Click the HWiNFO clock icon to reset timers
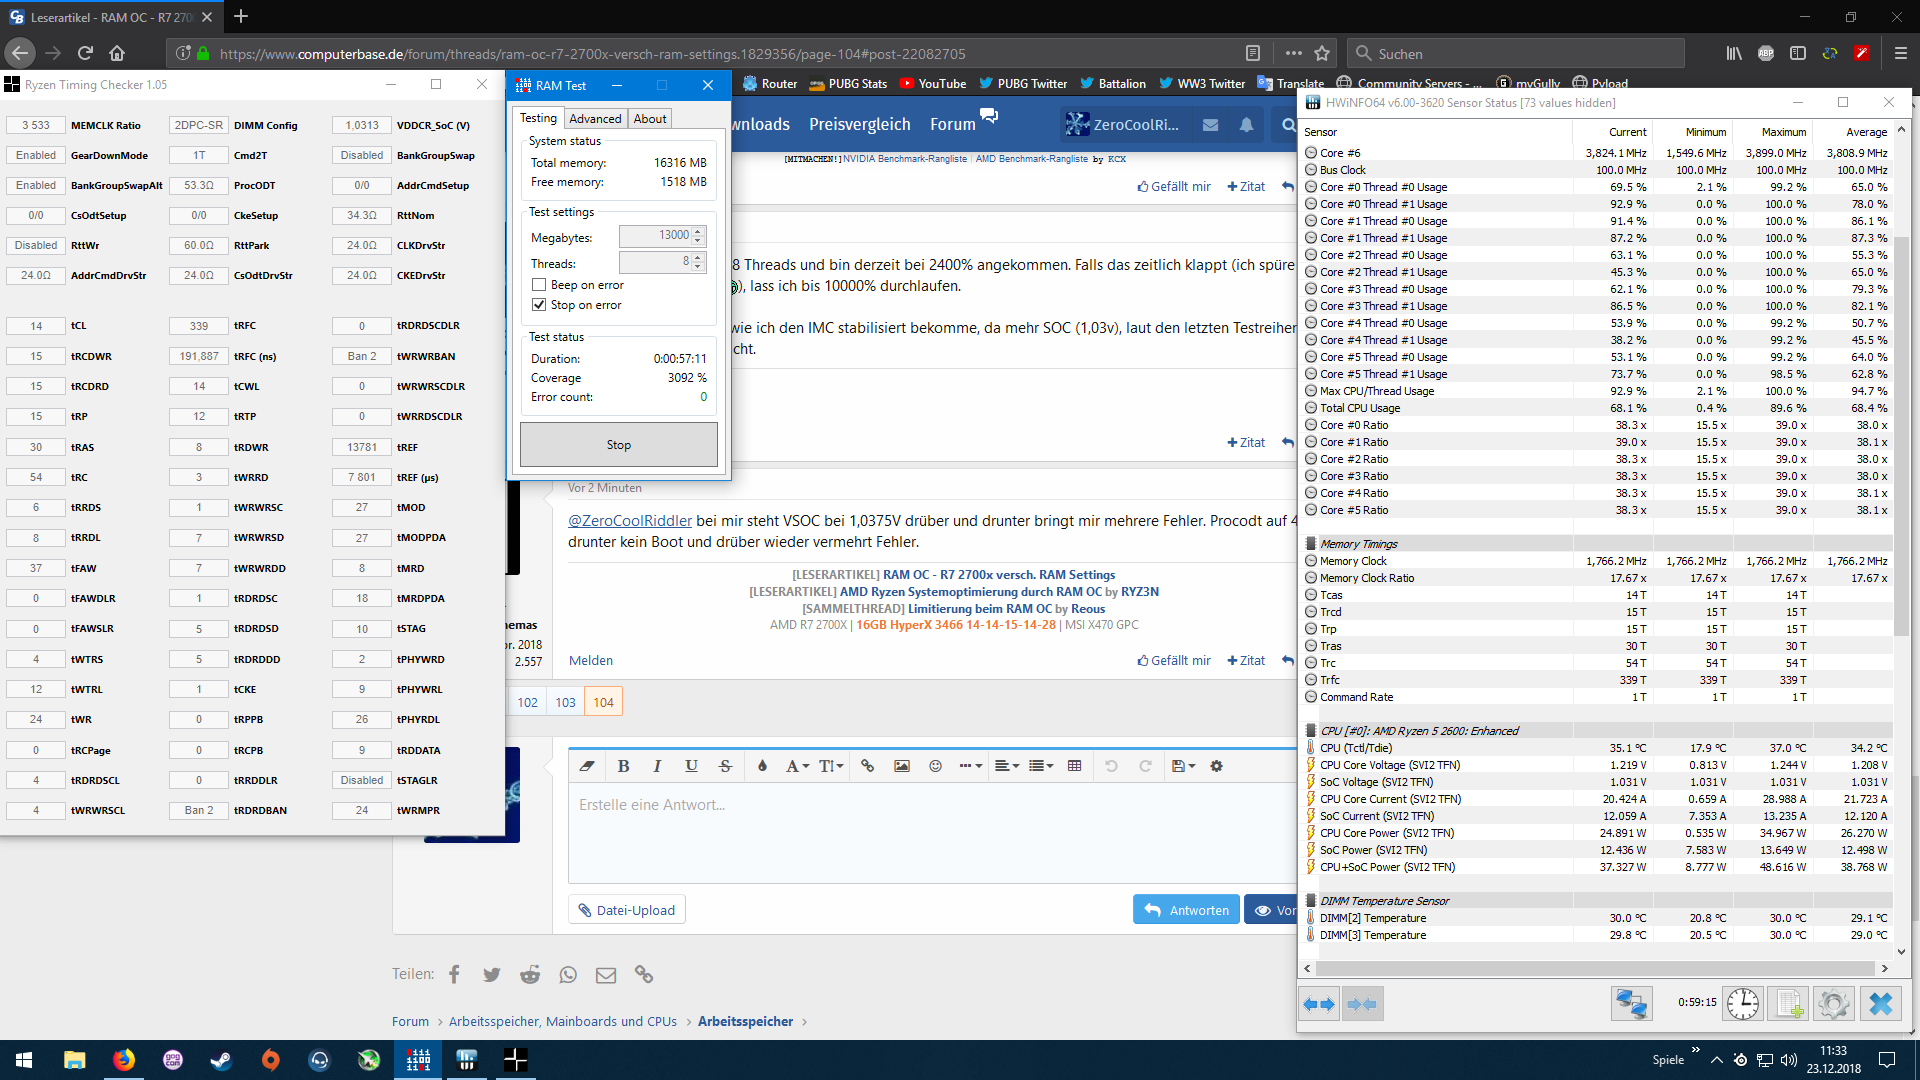Screen dimensions: 1920x1080 click(x=1744, y=1003)
